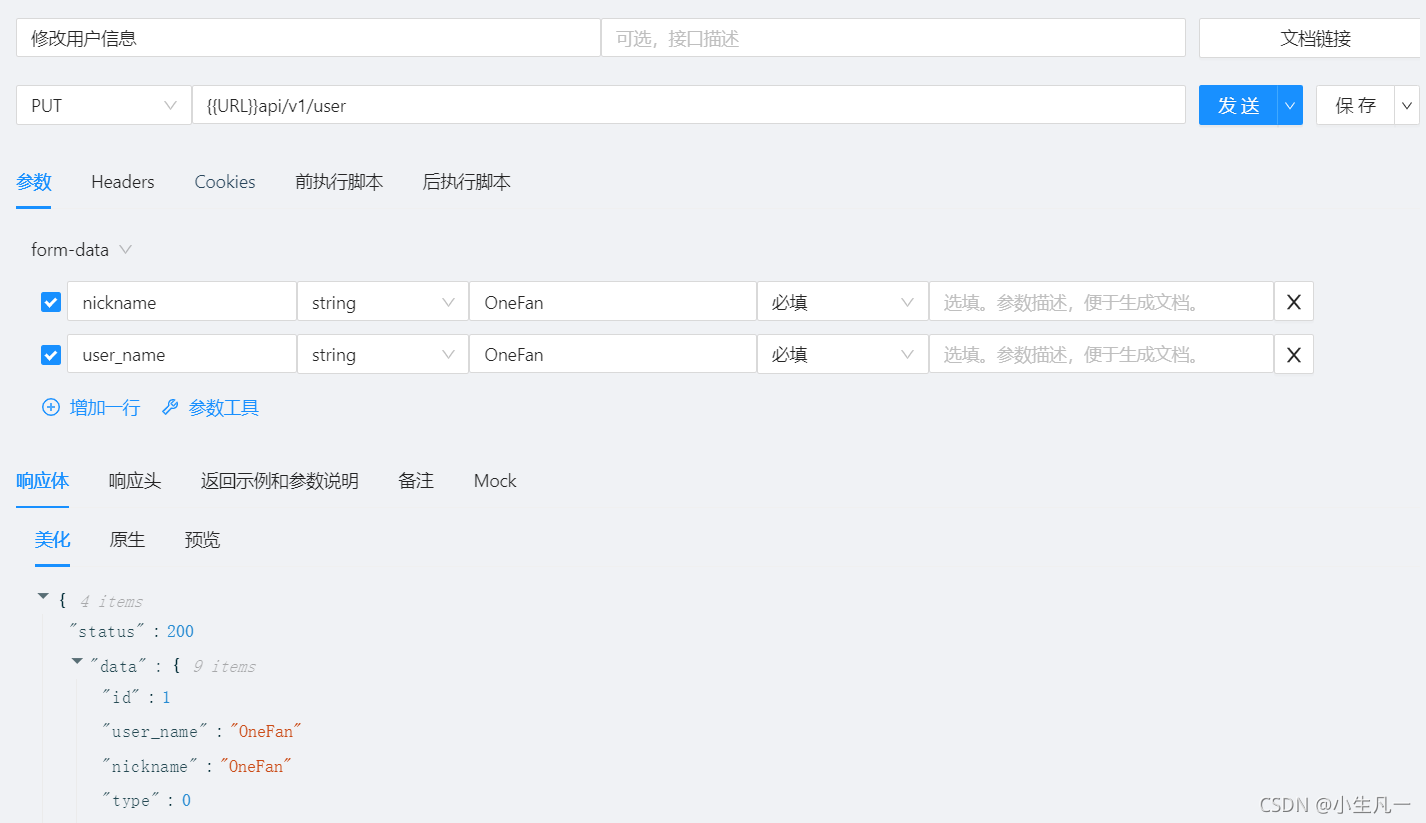Open the 必填 dropdown in the user_name row
This screenshot has width=1426, height=823.
coord(842,354)
